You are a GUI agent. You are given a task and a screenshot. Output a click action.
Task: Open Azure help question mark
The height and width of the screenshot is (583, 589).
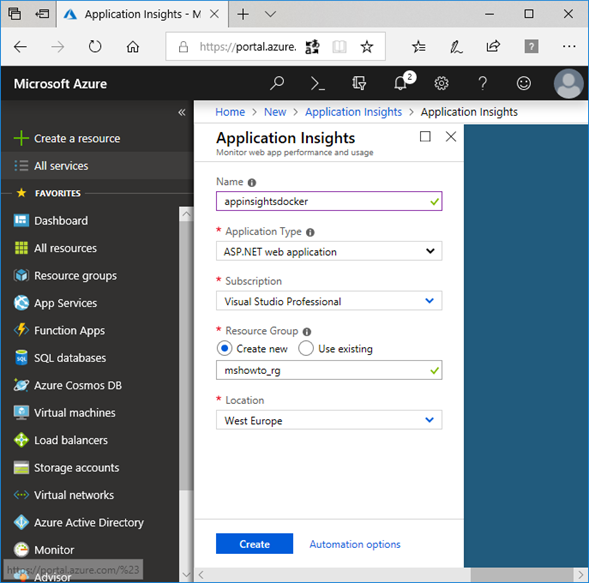pos(483,83)
